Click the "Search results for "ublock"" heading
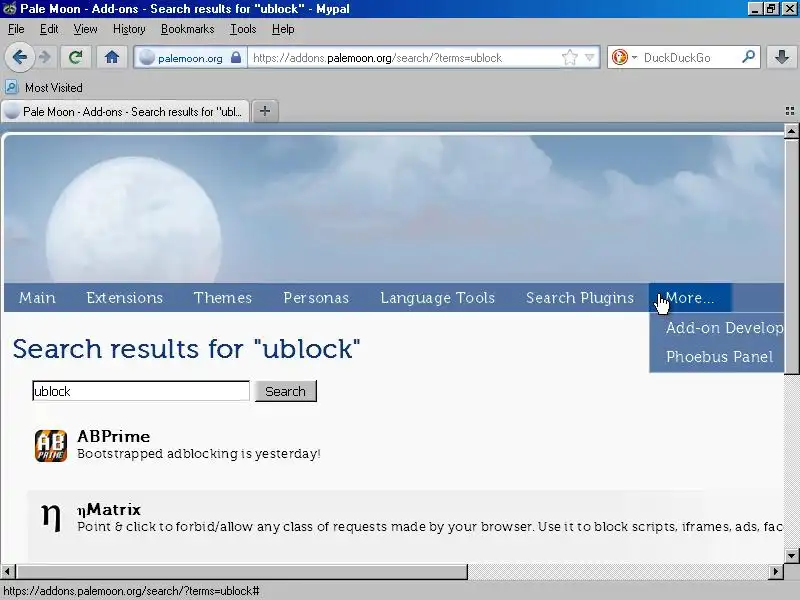Viewport: 800px width, 600px height. click(x=186, y=349)
